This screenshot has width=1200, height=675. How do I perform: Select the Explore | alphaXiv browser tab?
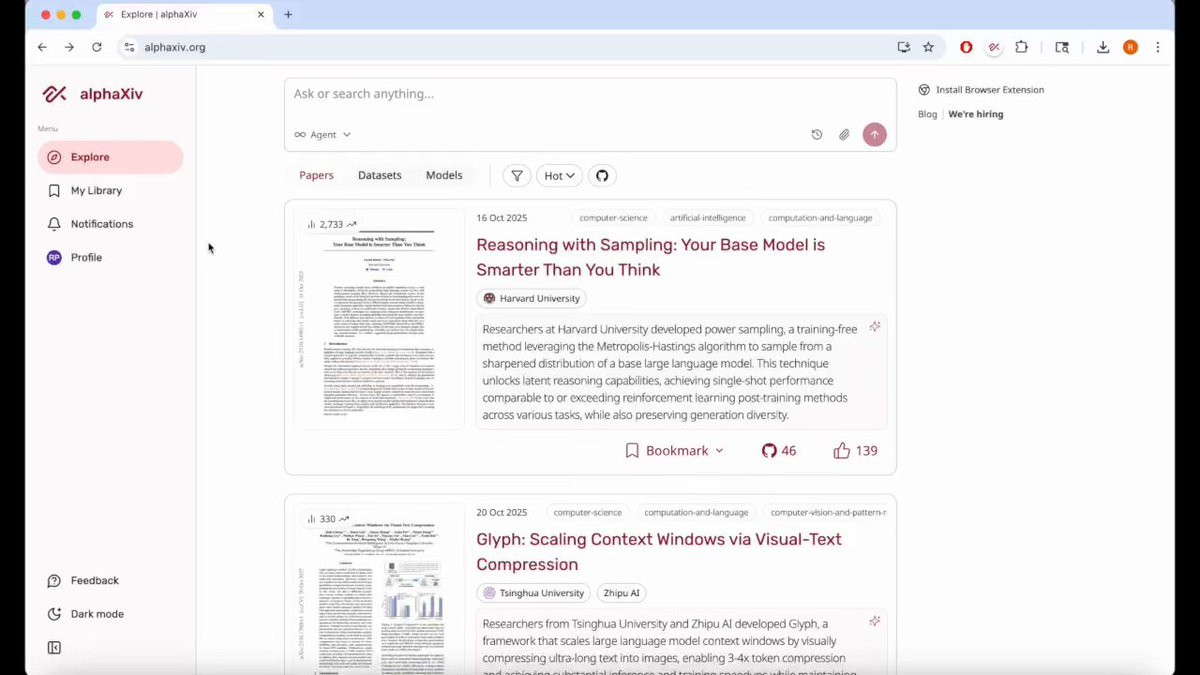(184, 14)
